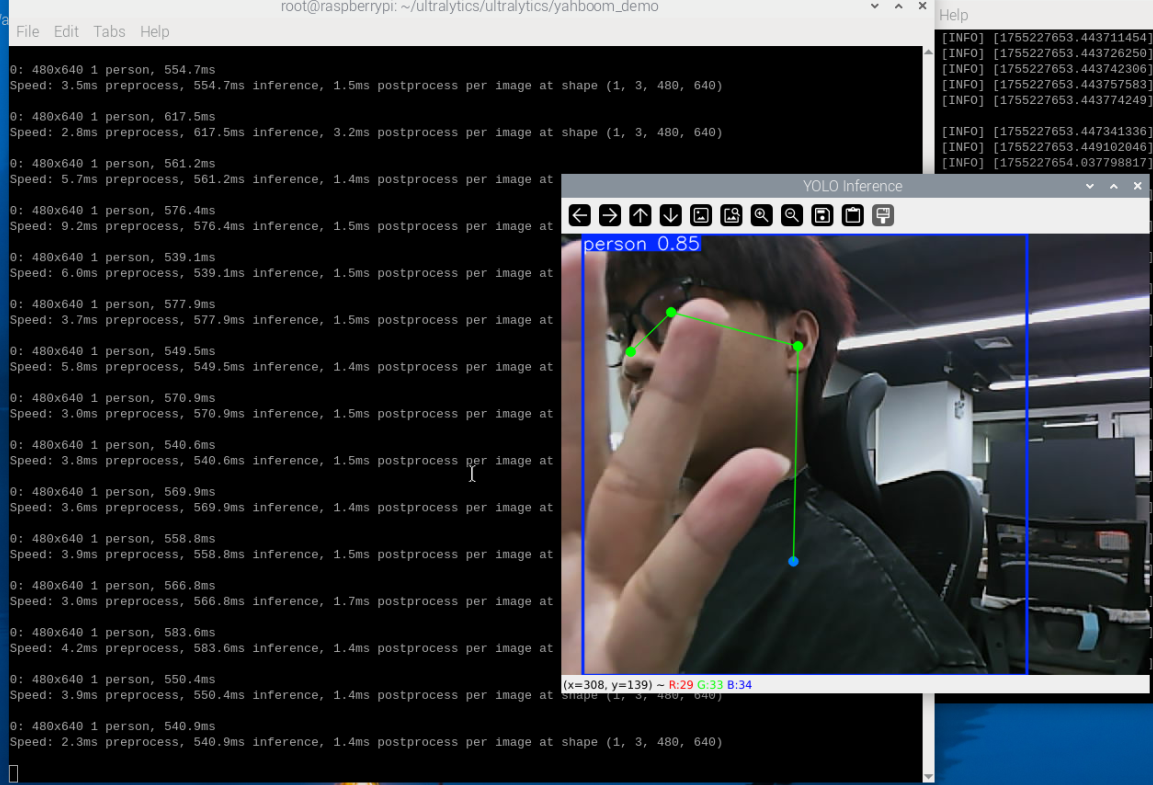The height and width of the screenshot is (785, 1153).
Task: Zoom out on the YOLO Inference image
Action: tap(792, 215)
